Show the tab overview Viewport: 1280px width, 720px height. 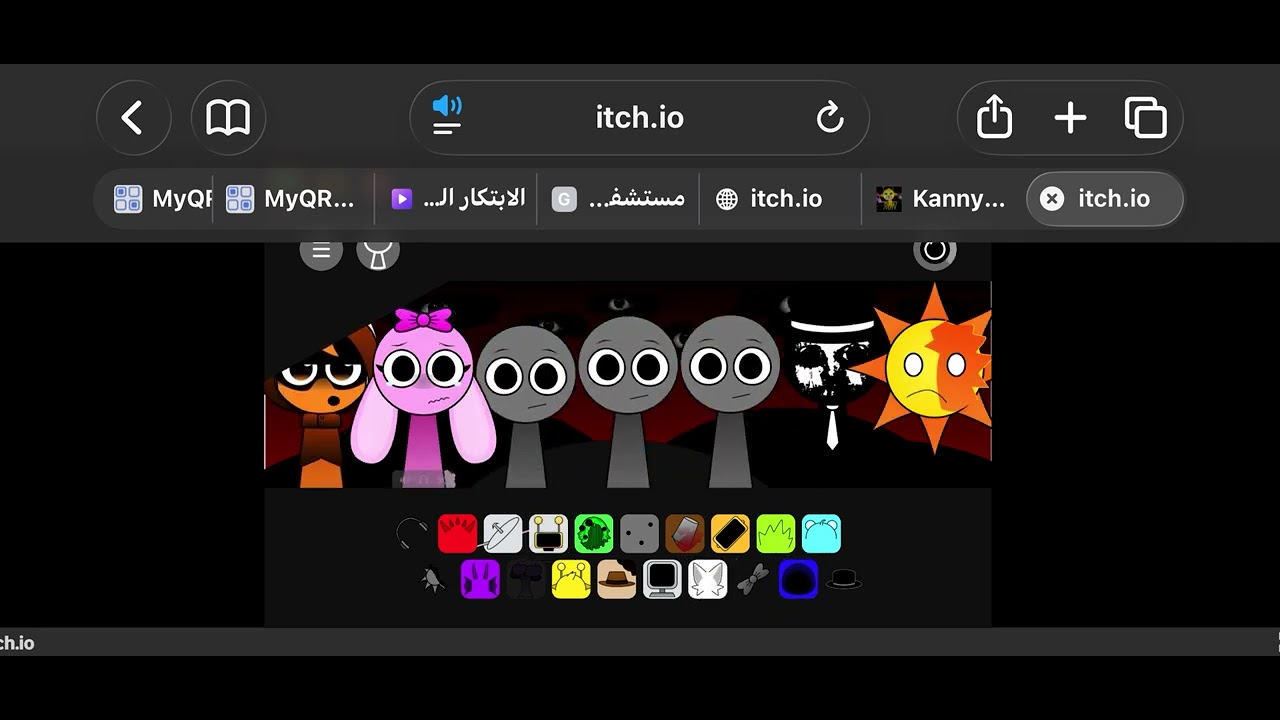coord(1146,118)
